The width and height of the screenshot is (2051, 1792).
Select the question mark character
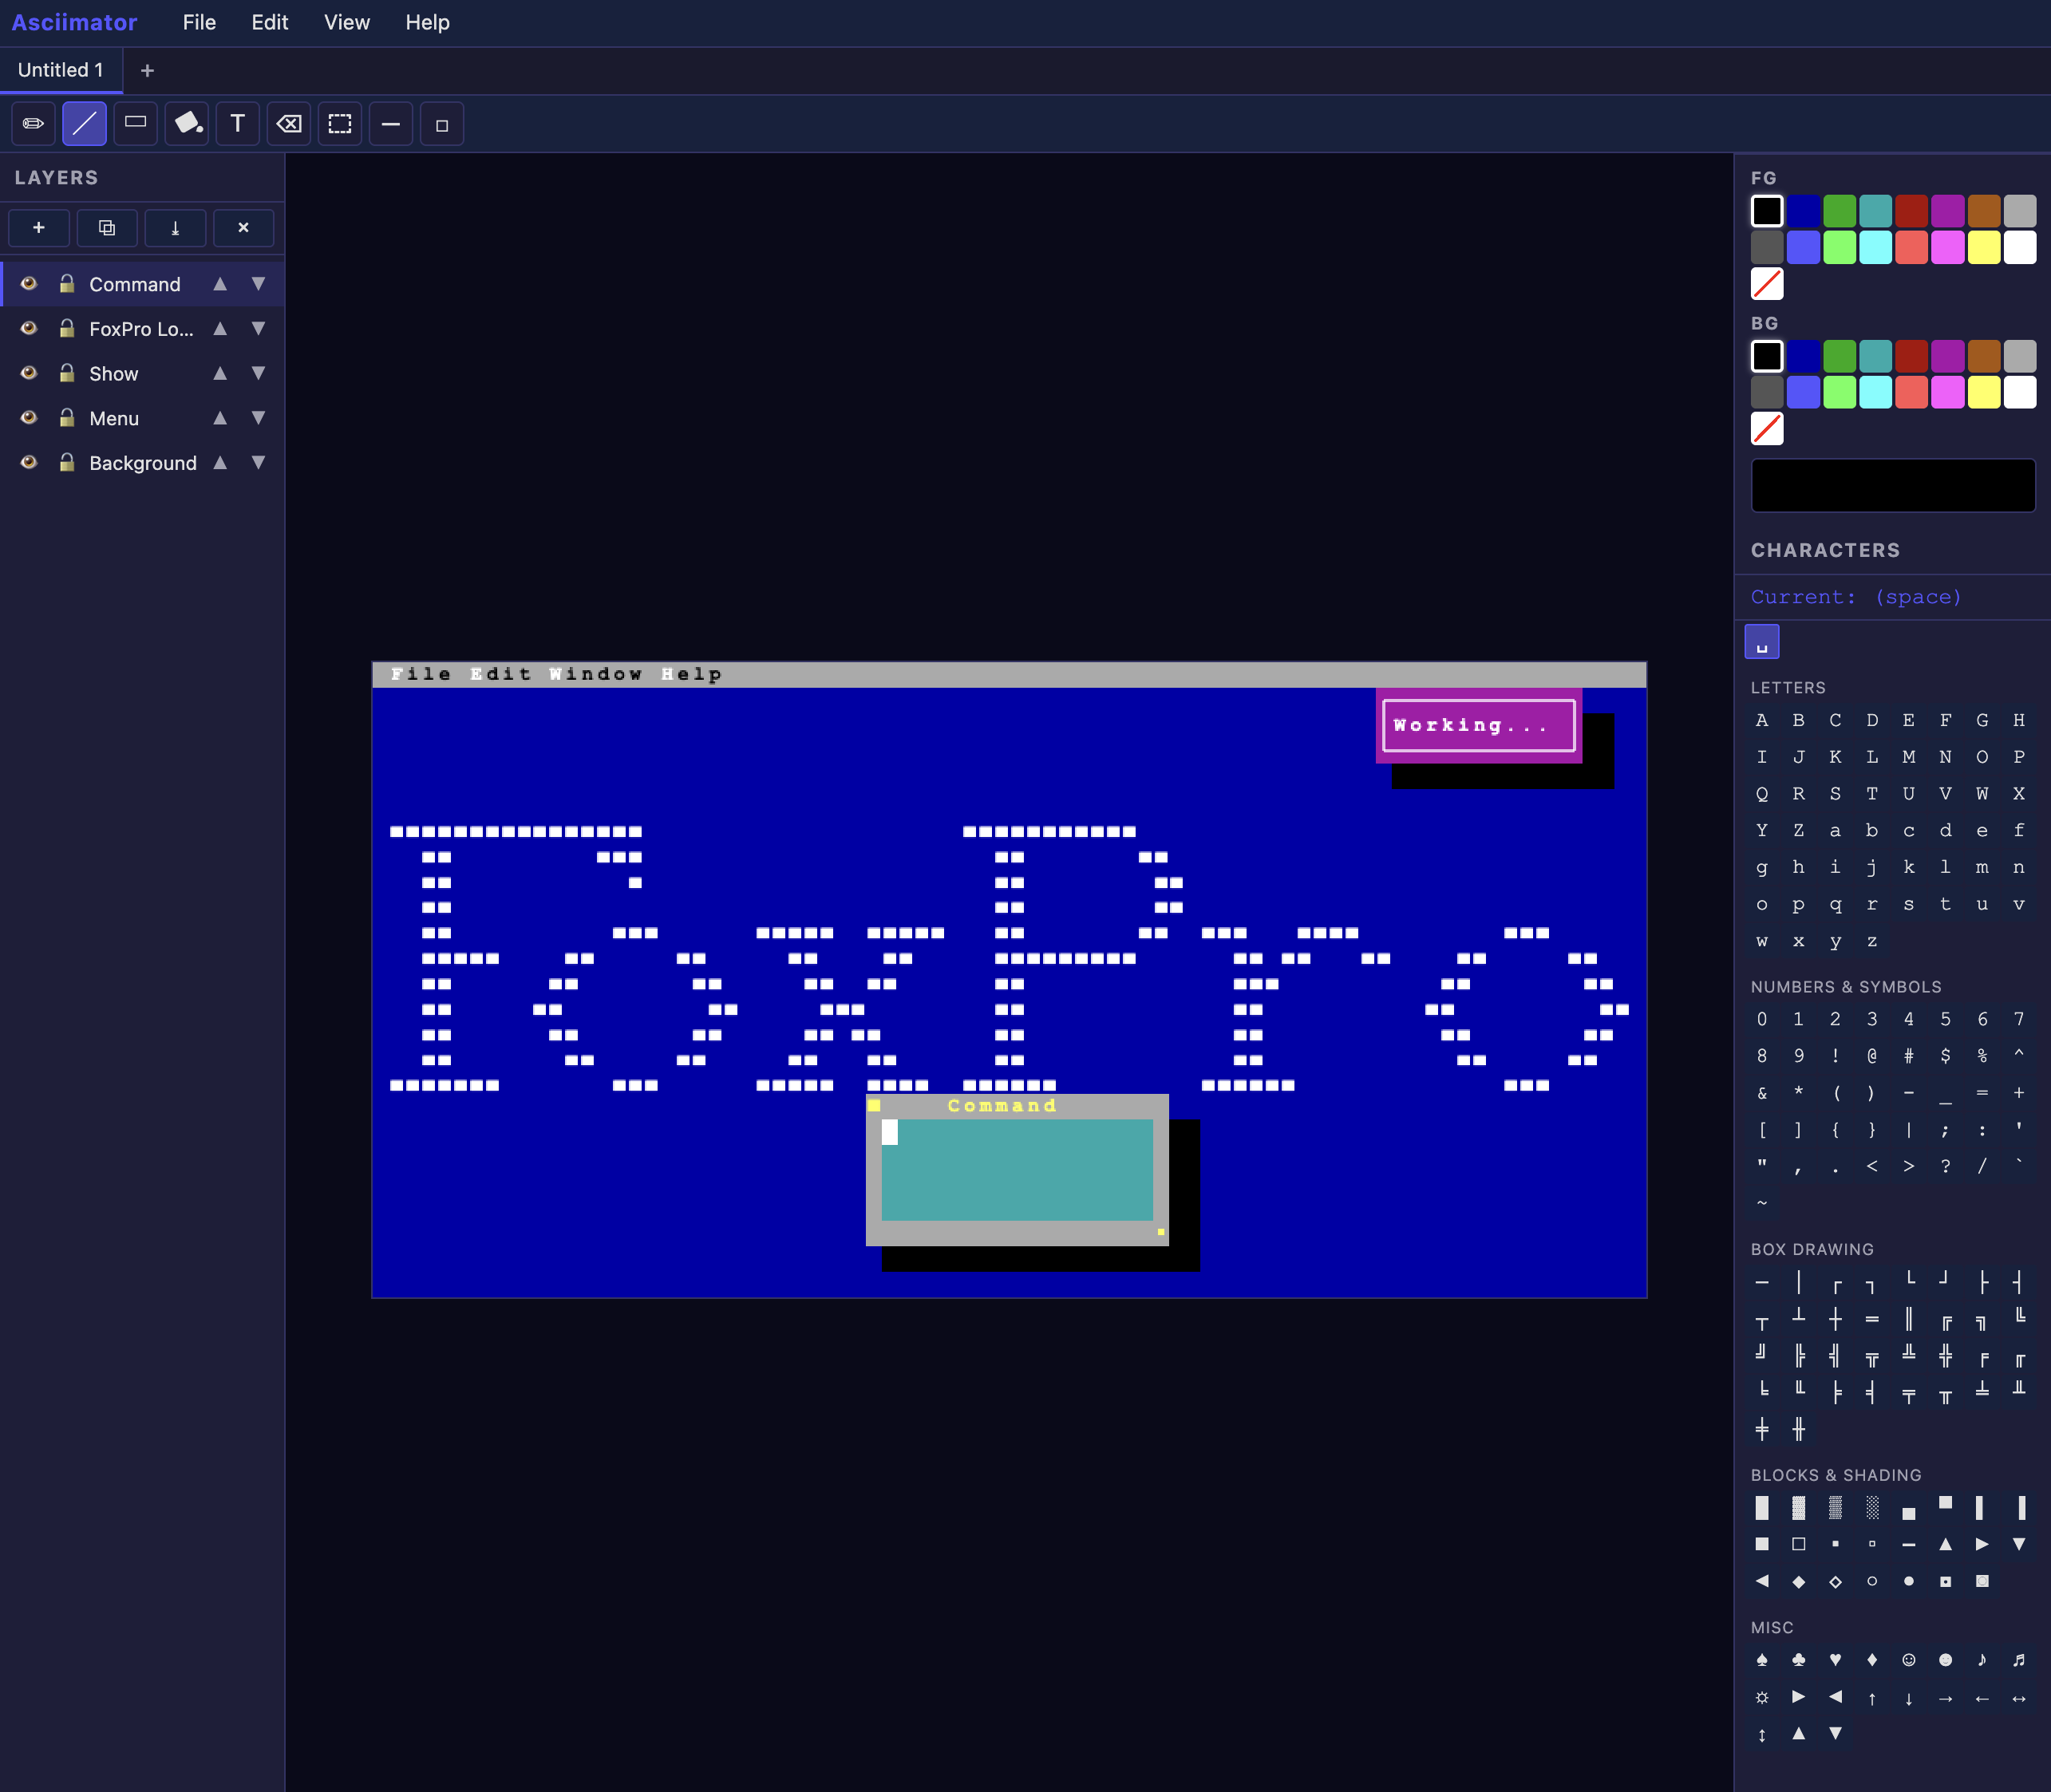1945,1166
